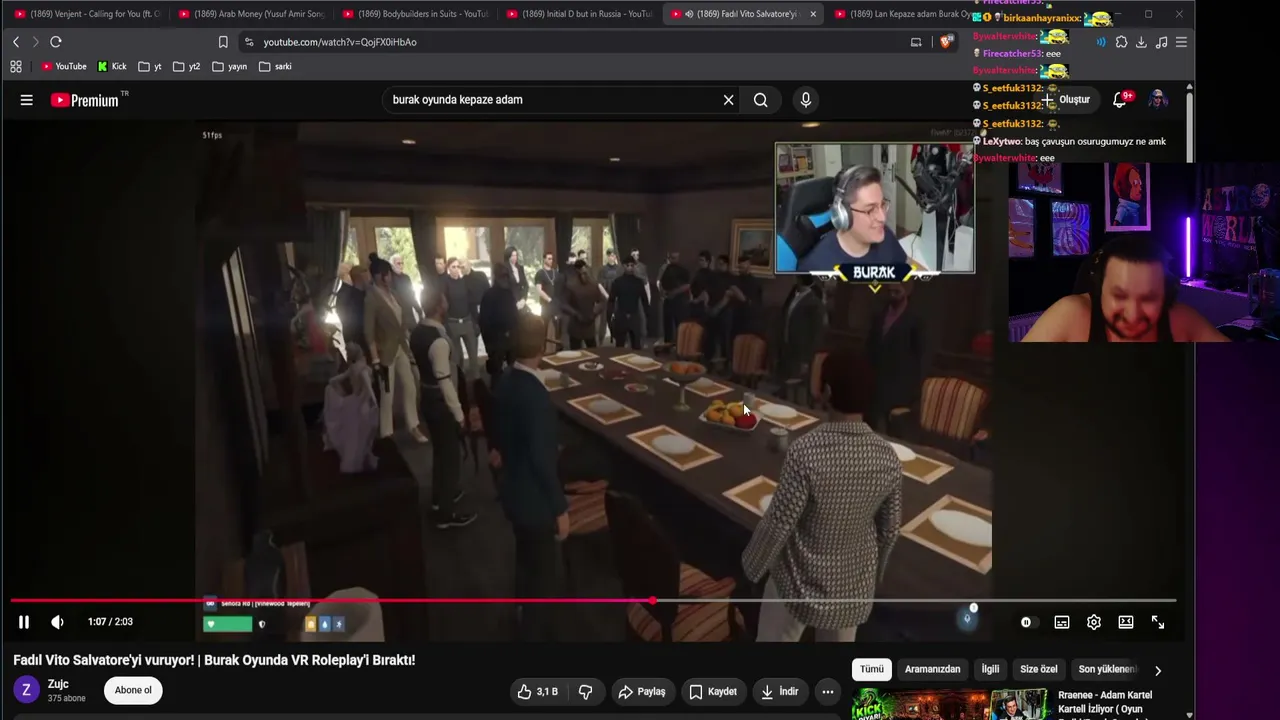Switch to Lan Kepaze adam Burak tab
The width and height of the screenshot is (1280, 720).
pyautogui.click(x=900, y=14)
